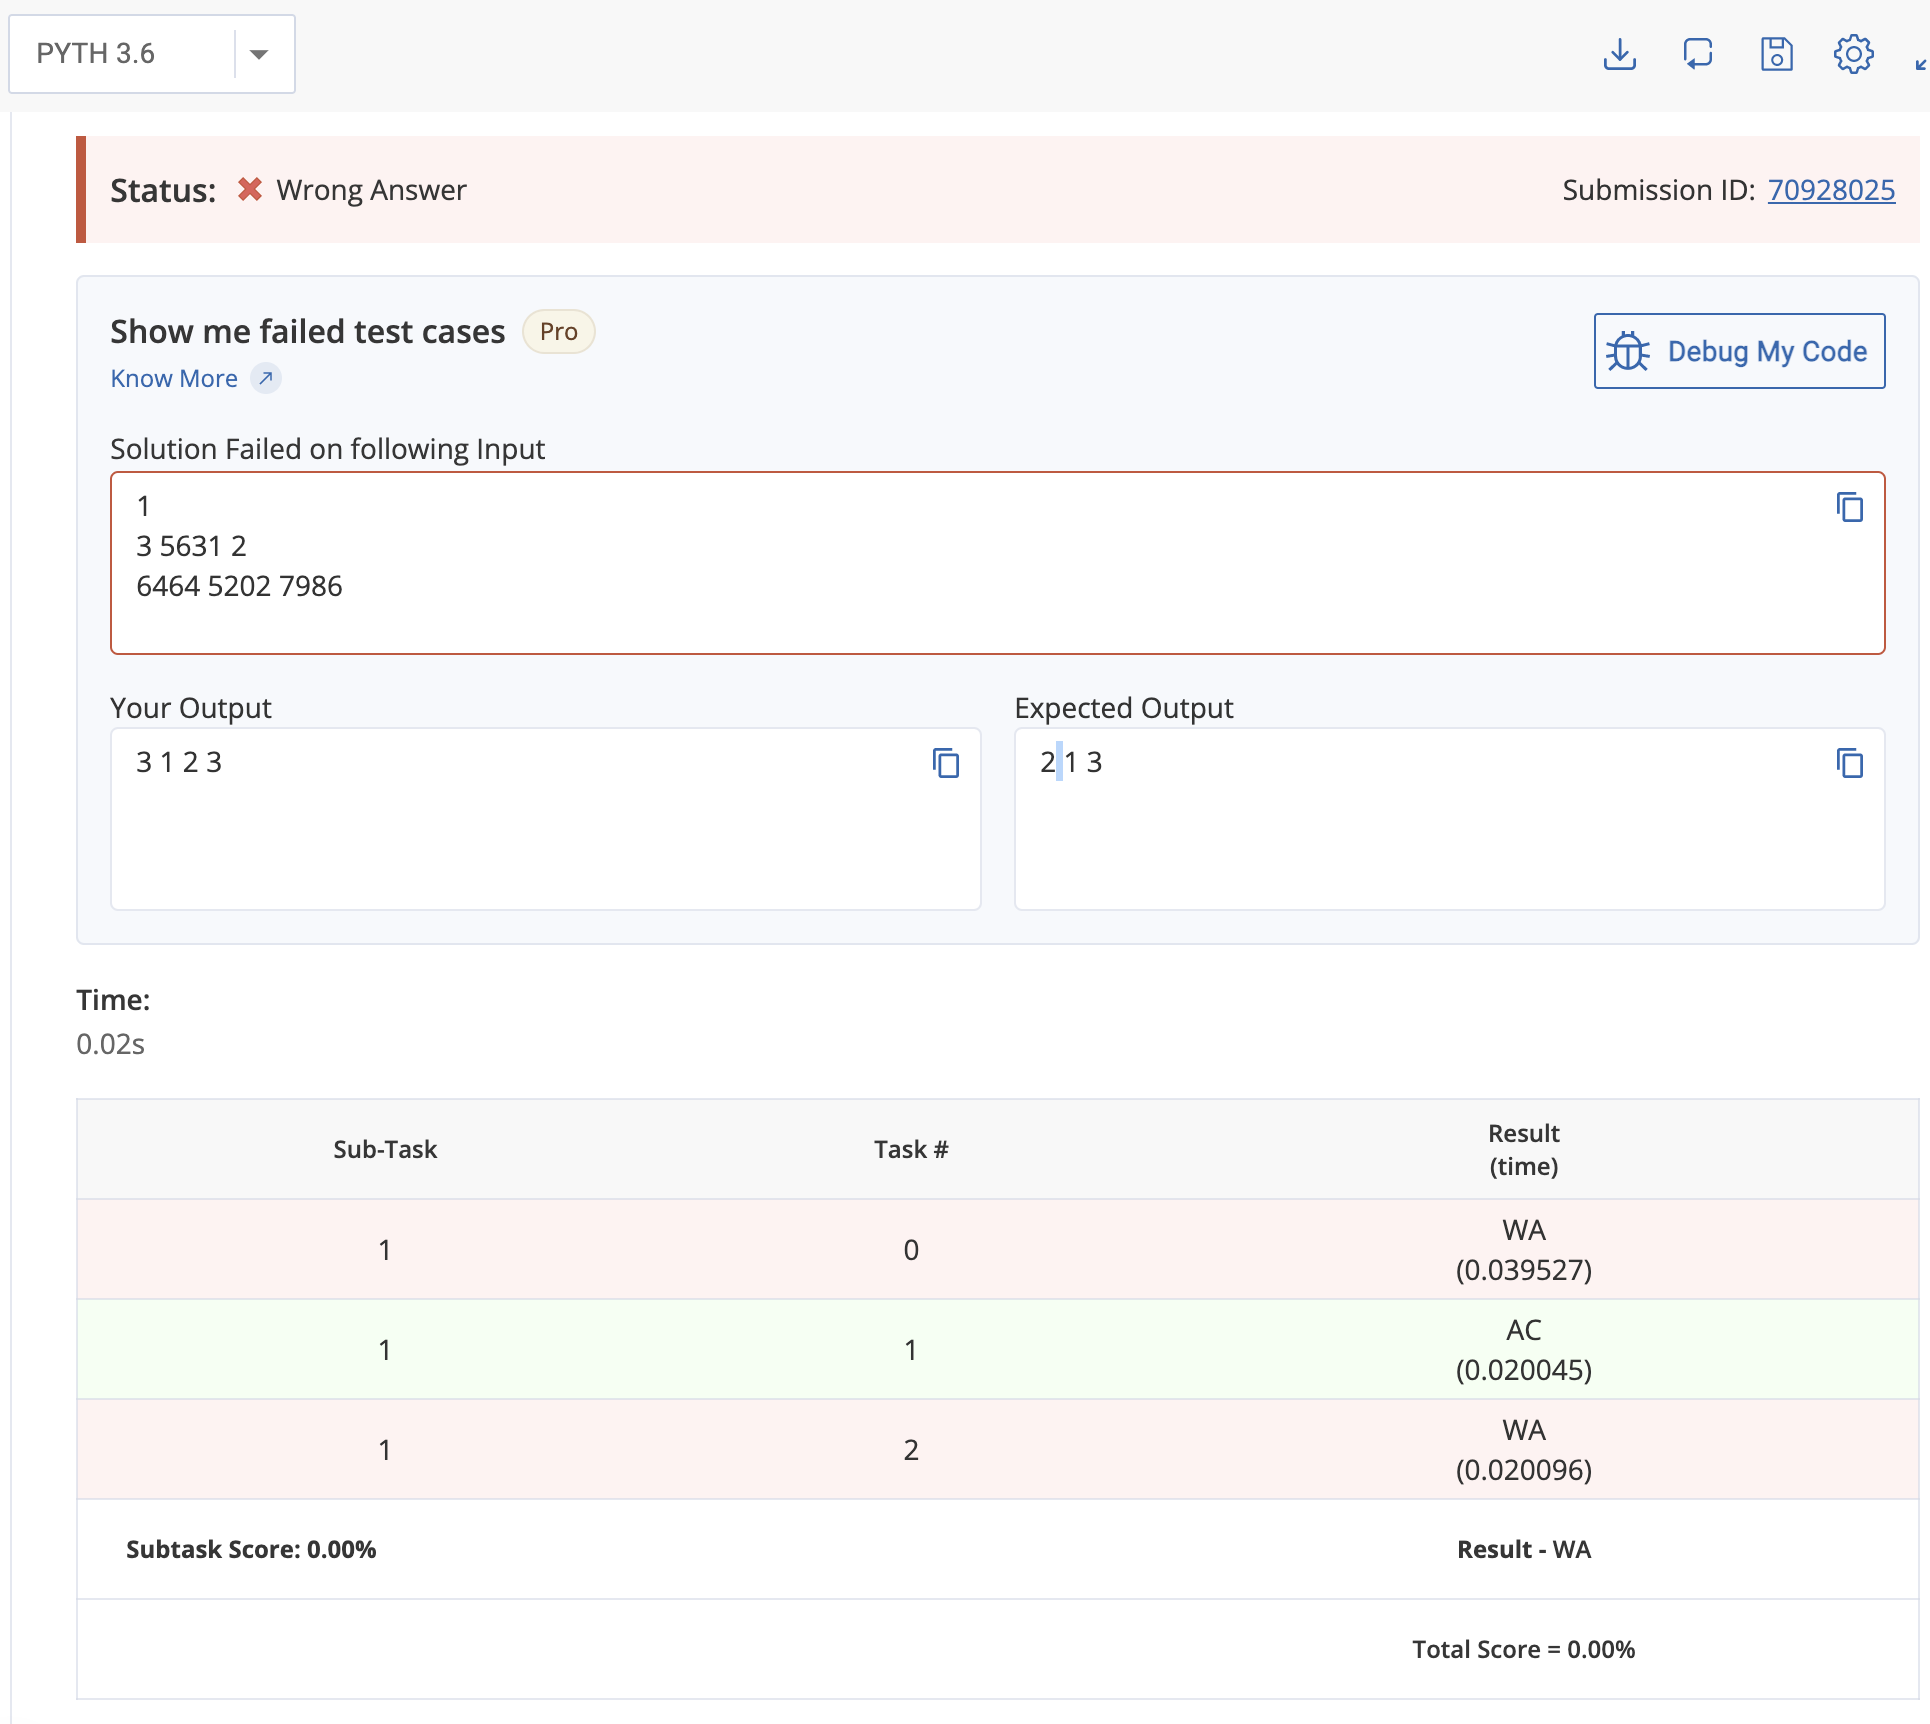Image resolution: width=1930 pixels, height=1724 pixels.
Task: Open the editor settings gear
Action: [x=1853, y=54]
